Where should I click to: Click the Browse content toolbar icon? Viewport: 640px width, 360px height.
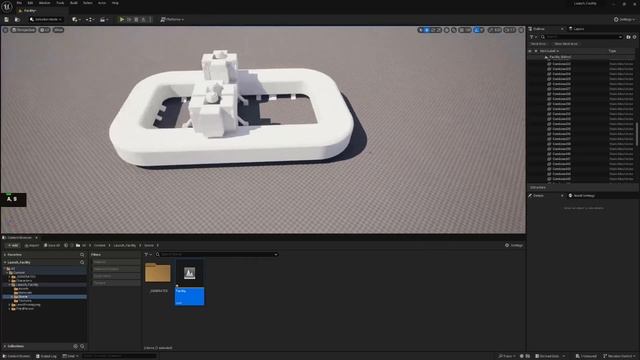pos(17,20)
